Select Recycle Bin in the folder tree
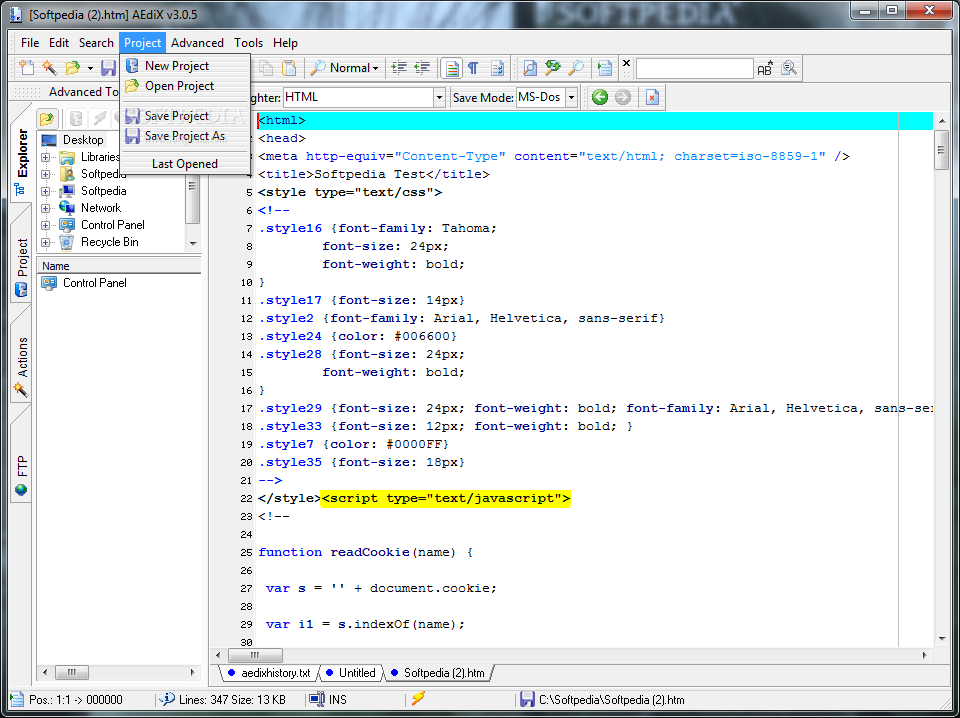 tap(110, 242)
